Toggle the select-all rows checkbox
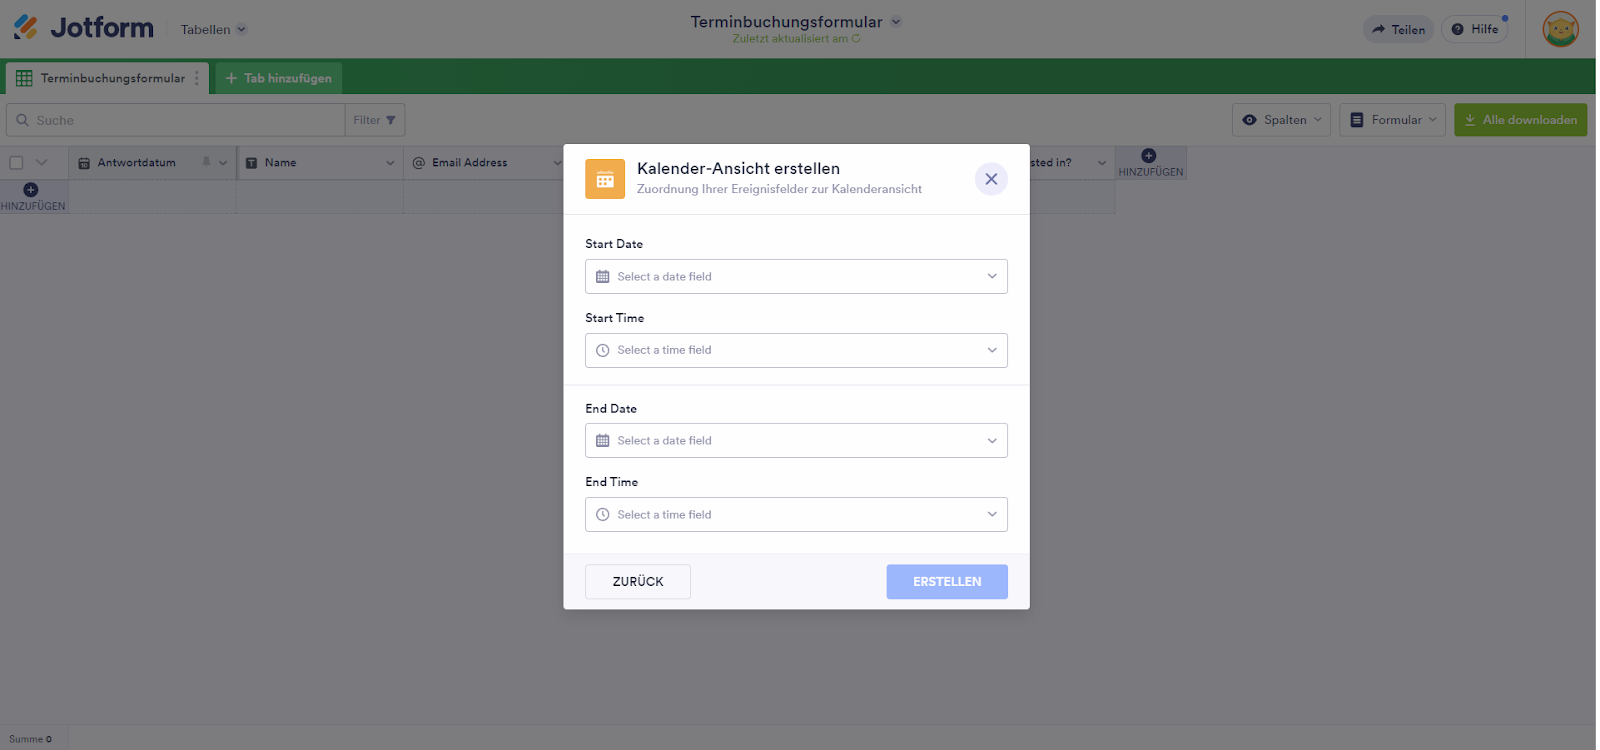 point(16,163)
